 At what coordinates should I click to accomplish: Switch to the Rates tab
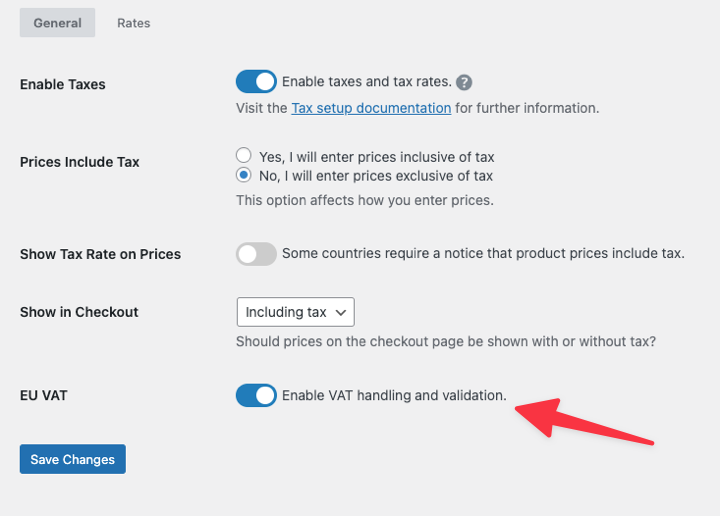(x=133, y=23)
